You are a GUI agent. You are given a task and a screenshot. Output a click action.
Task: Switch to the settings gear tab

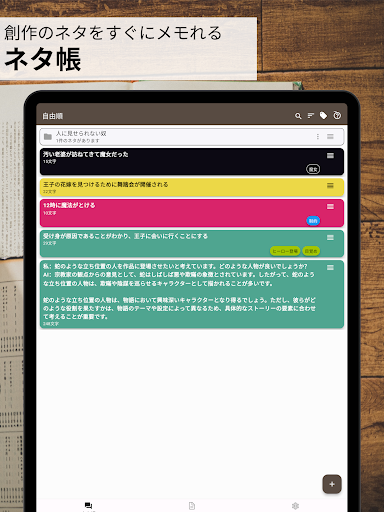(295, 506)
